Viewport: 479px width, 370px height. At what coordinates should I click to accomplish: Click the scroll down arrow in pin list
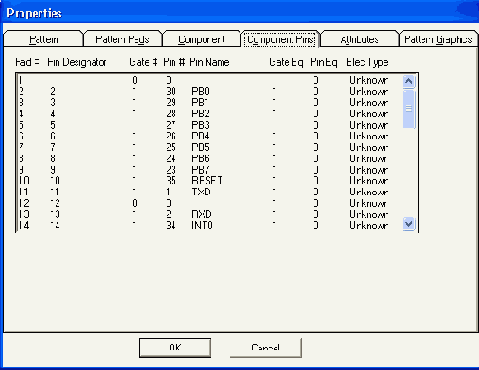point(409,224)
